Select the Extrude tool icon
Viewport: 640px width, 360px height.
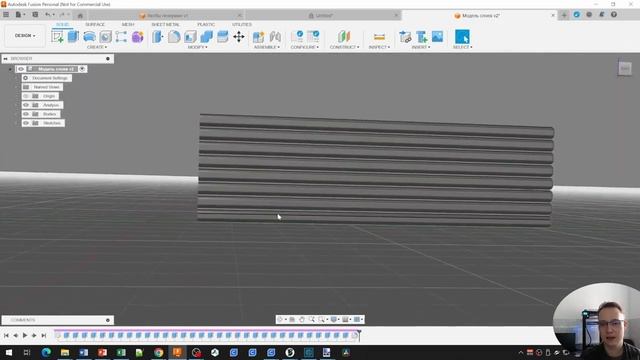point(73,36)
